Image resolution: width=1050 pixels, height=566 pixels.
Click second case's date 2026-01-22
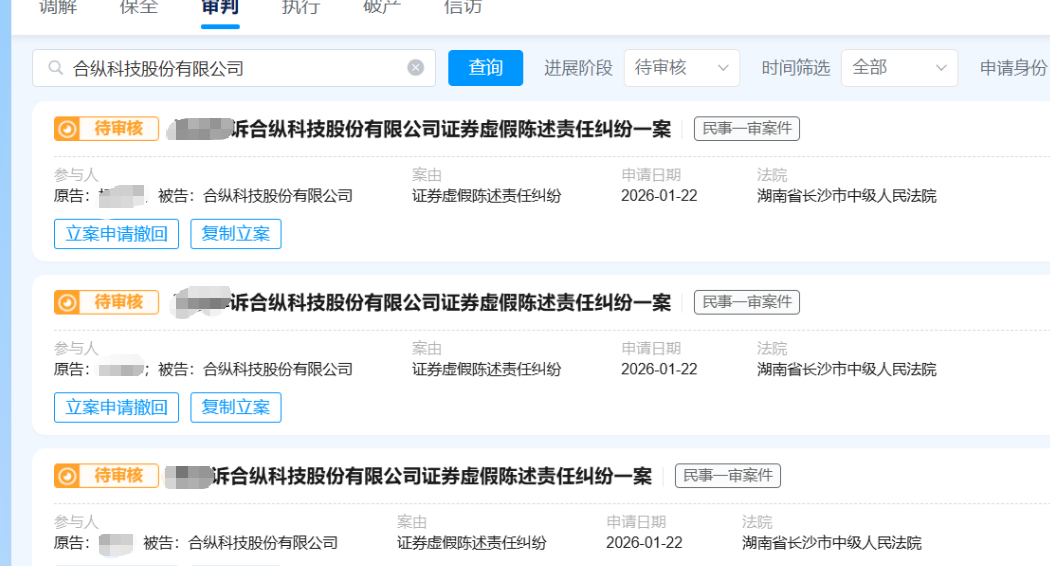click(659, 369)
